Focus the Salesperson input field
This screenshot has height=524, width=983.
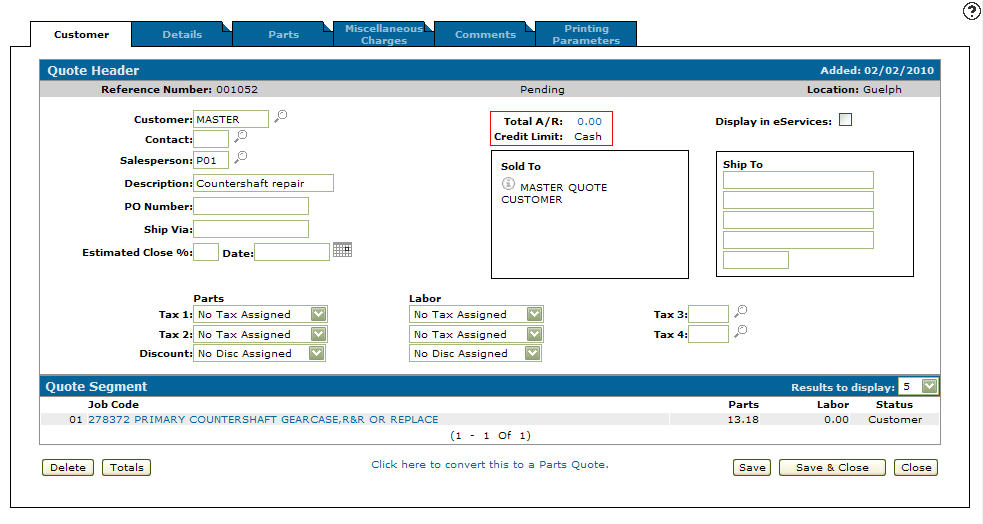[211, 160]
